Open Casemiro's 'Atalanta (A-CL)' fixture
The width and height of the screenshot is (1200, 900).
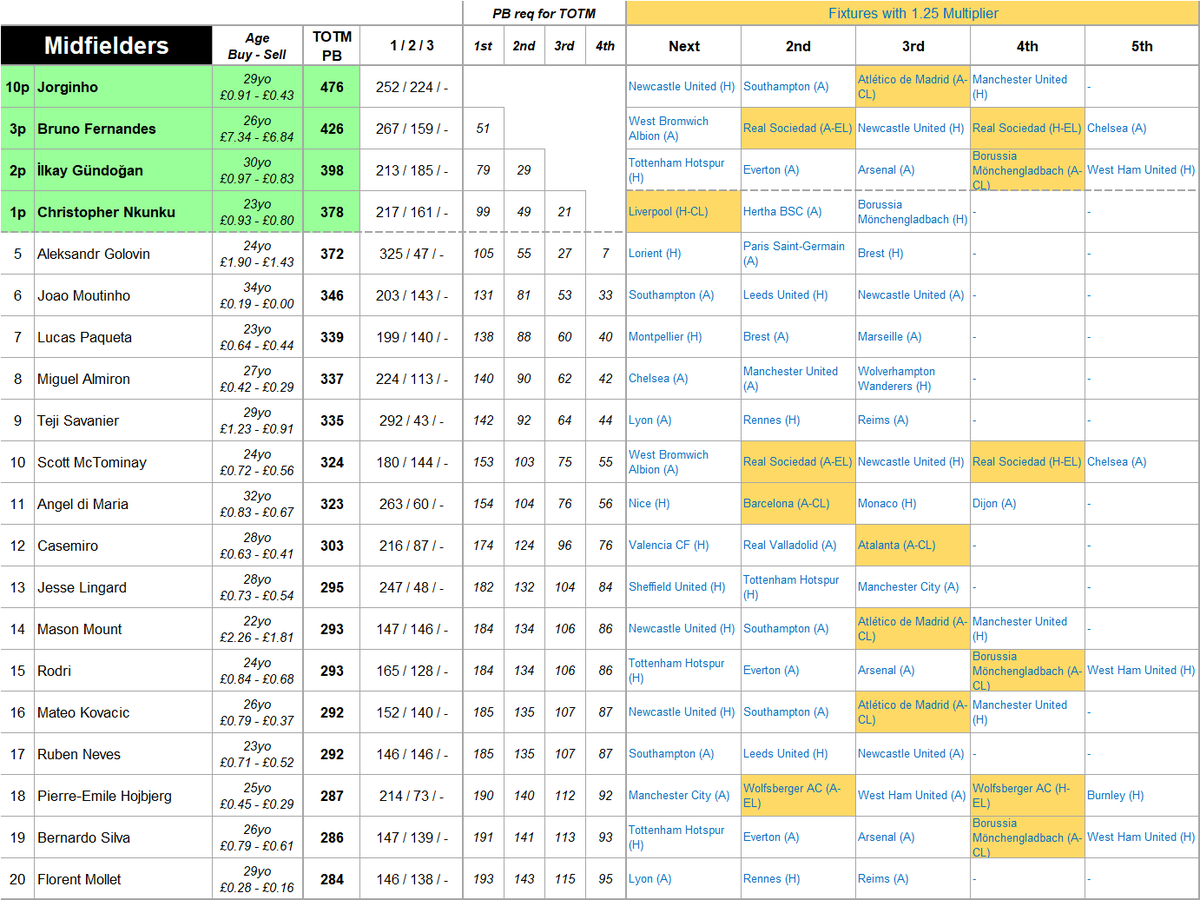pyautogui.click(x=897, y=546)
